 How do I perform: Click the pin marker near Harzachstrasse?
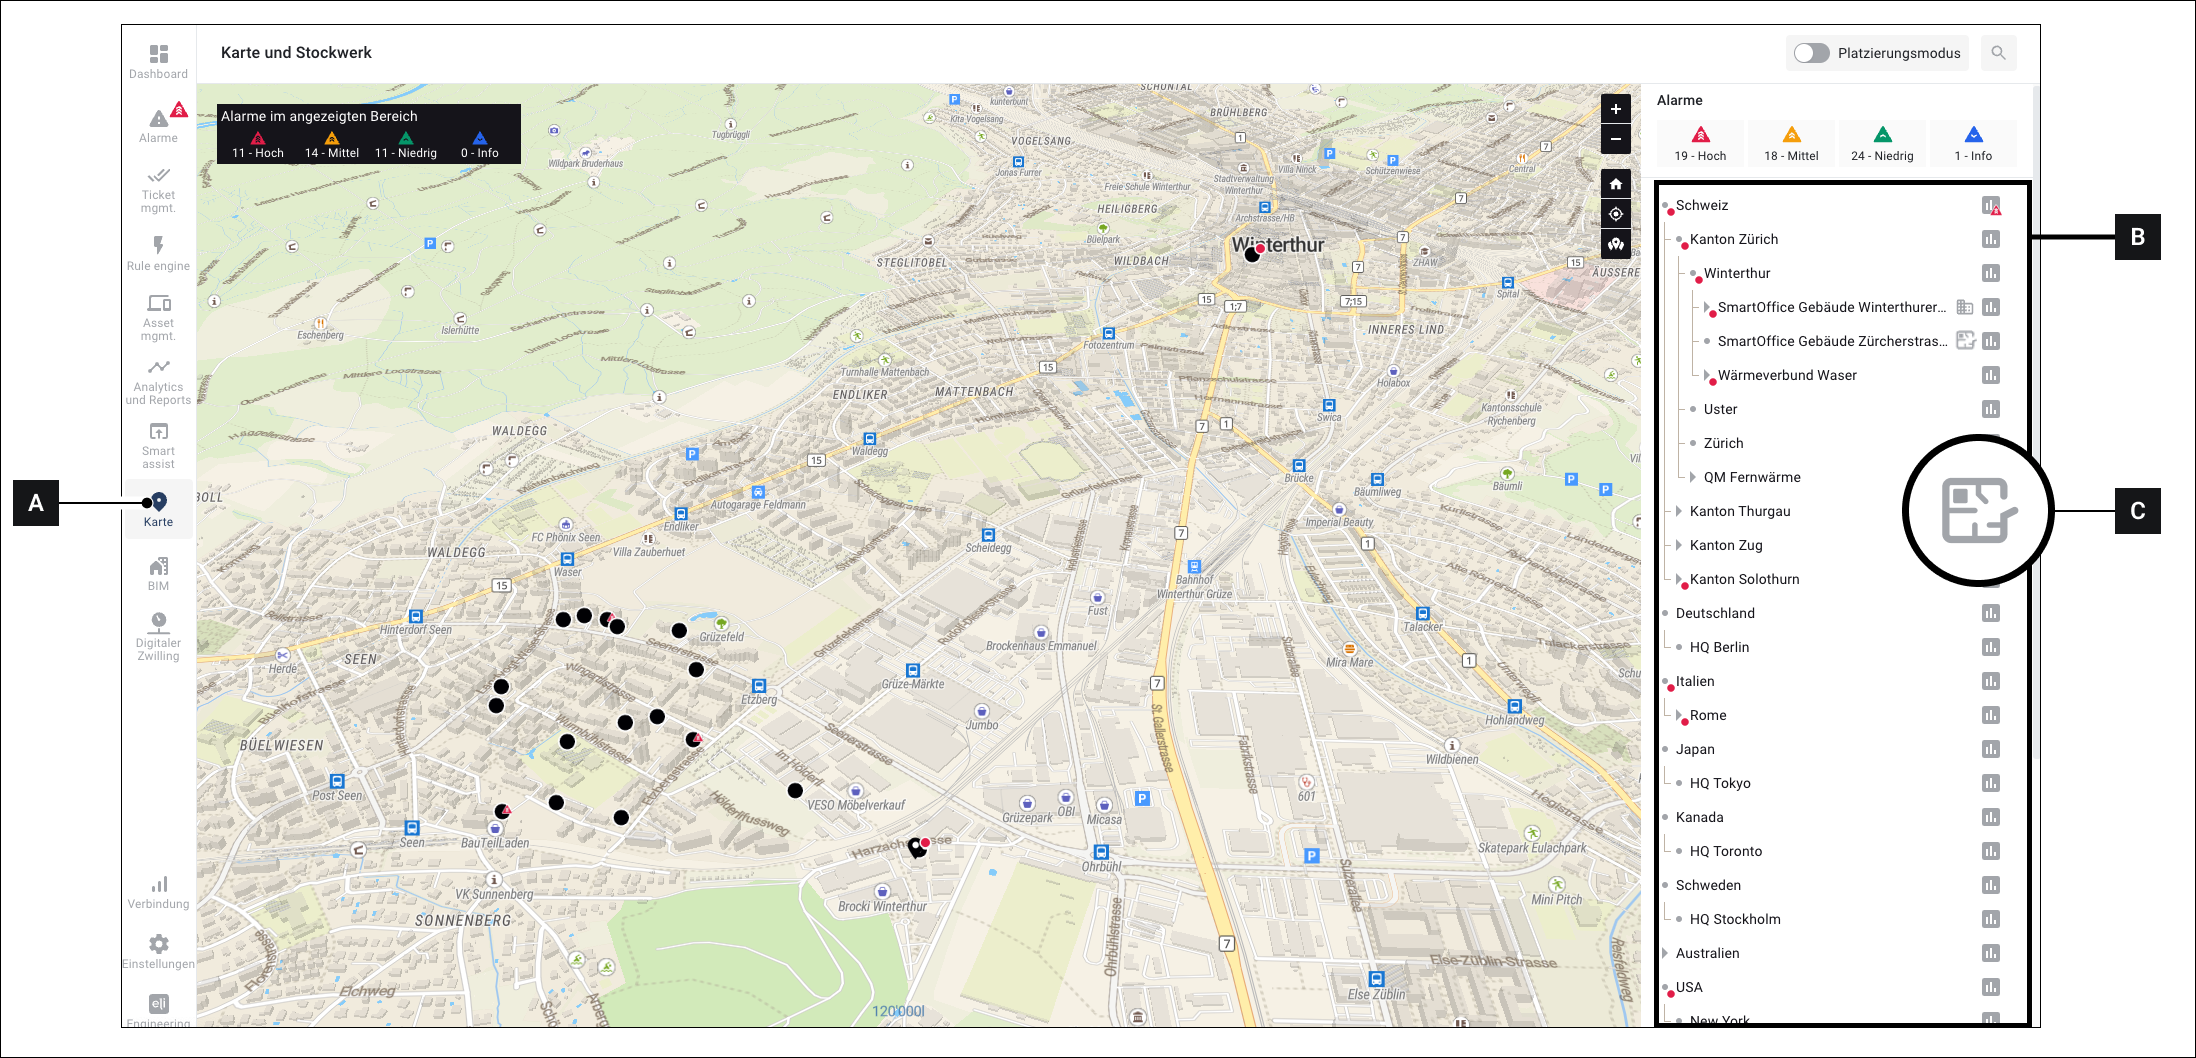click(x=917, y=848)
